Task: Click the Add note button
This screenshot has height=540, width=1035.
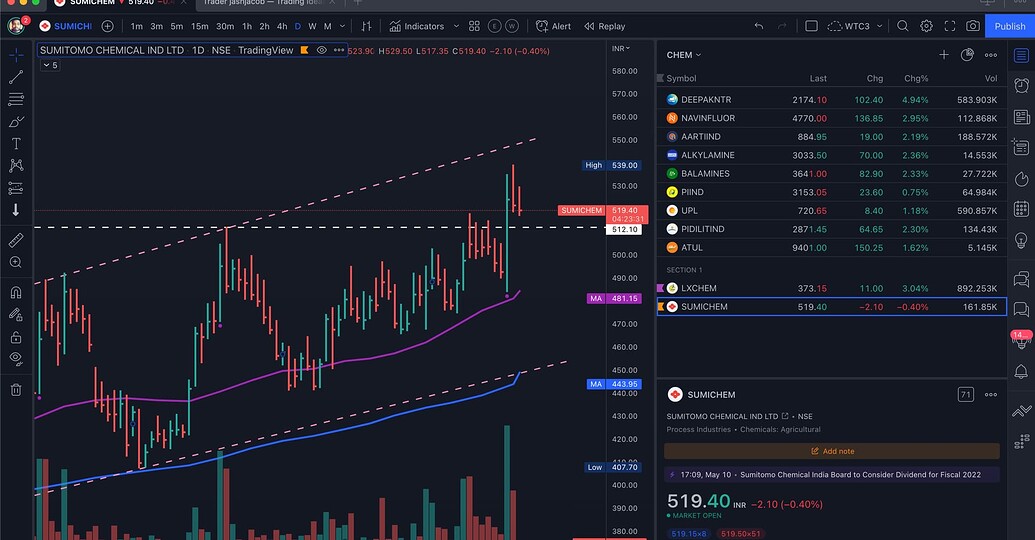Action: point(832,452)
